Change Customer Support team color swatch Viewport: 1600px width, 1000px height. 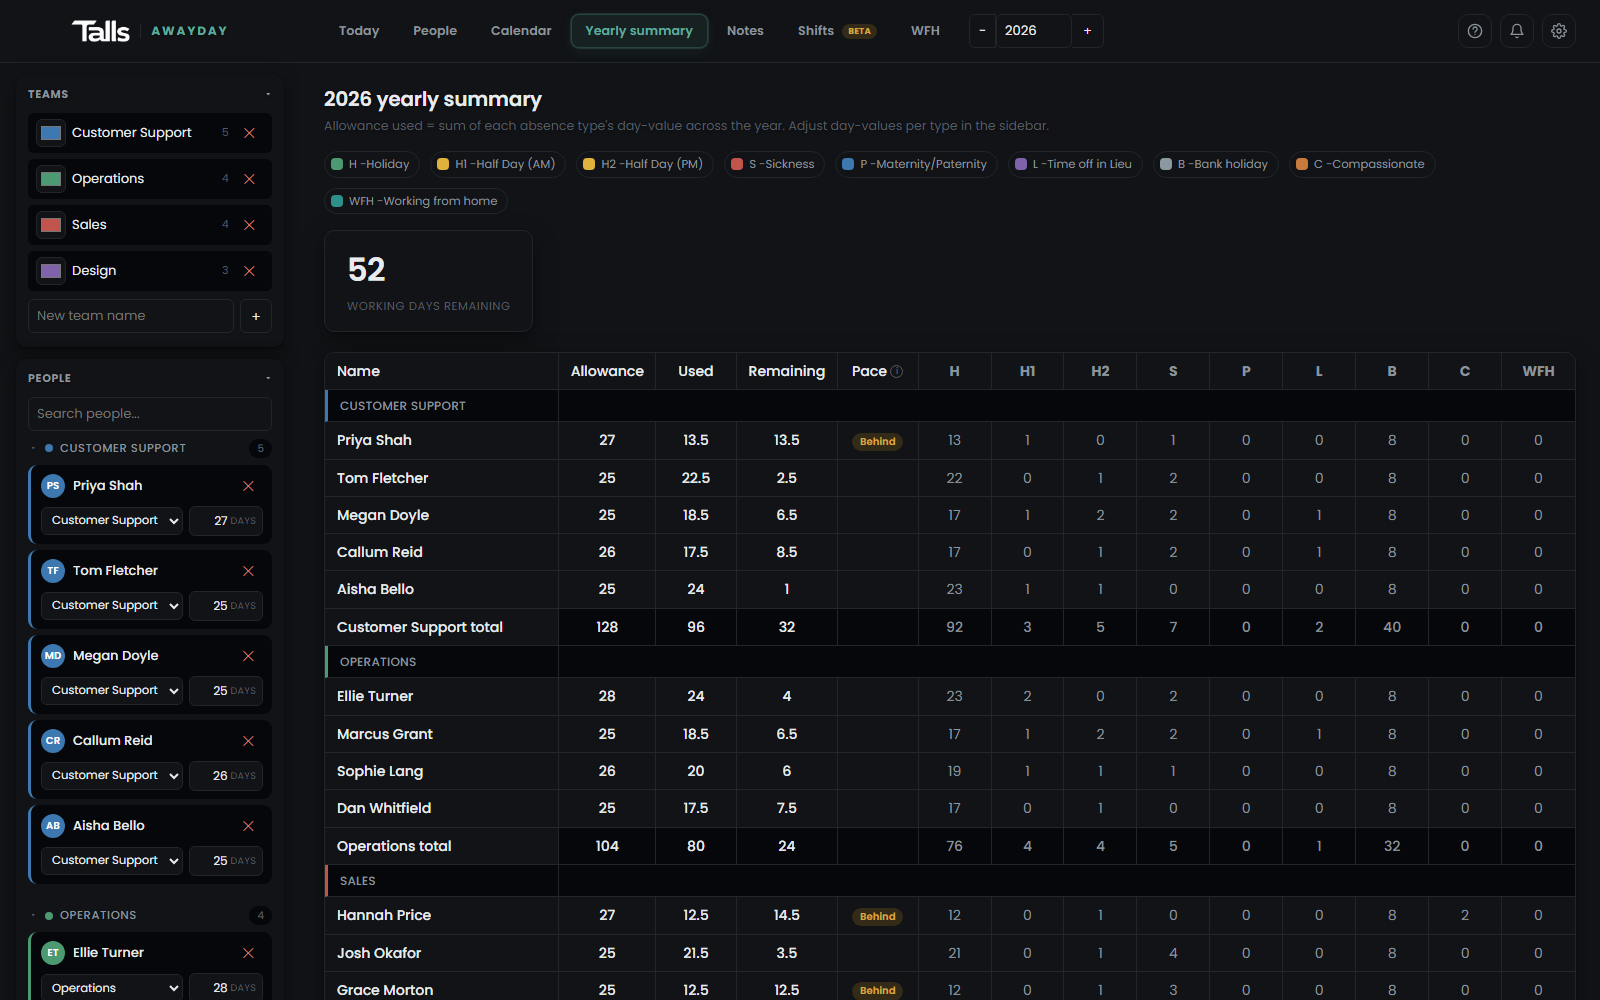(51, 133)
